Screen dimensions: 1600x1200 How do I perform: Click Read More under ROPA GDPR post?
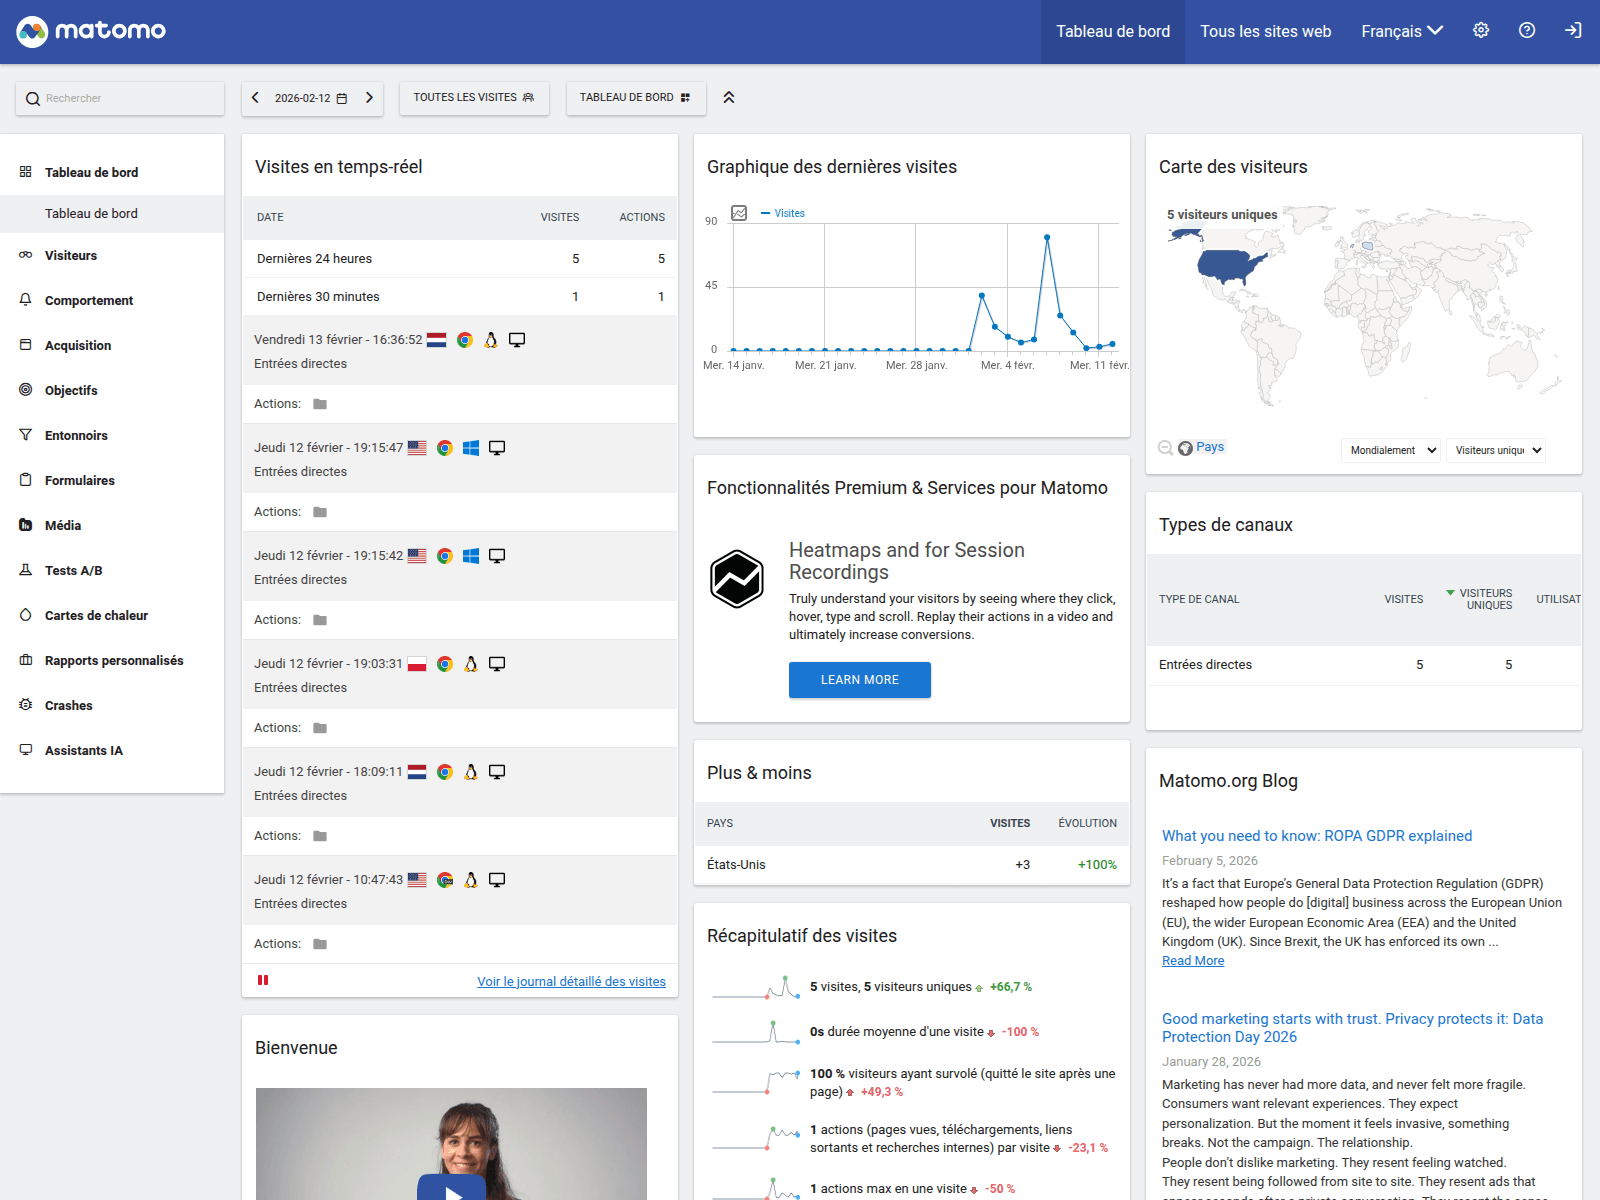point(1193,961)
